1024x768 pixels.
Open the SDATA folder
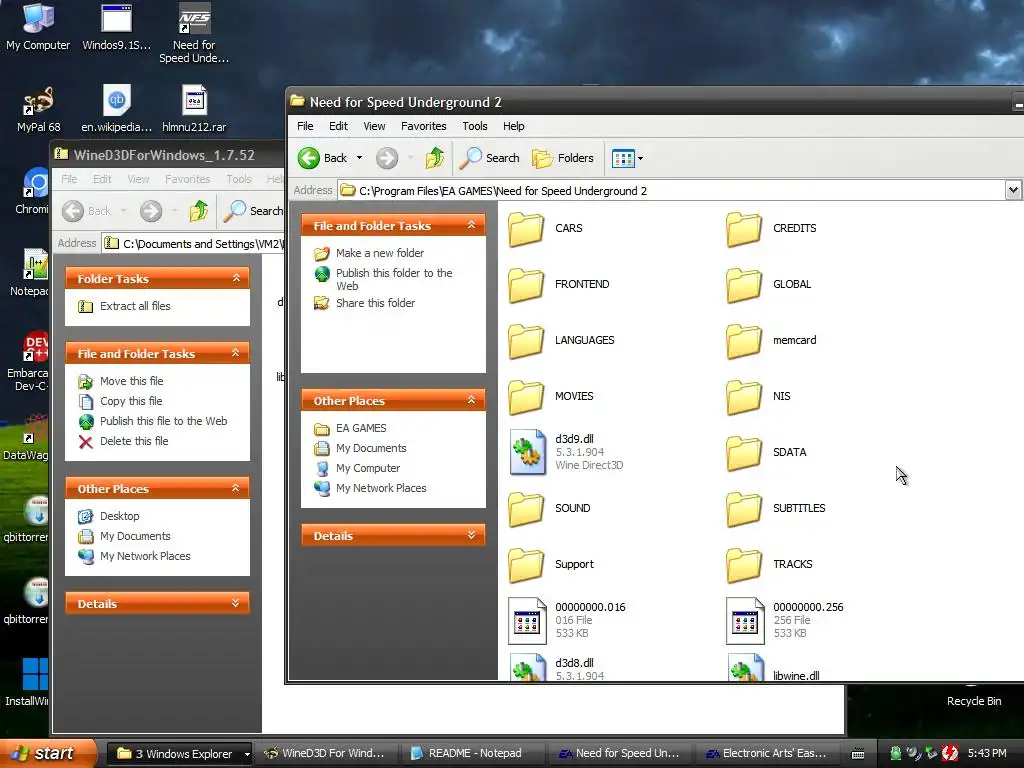pyautogui.click(x=766, y=453)
